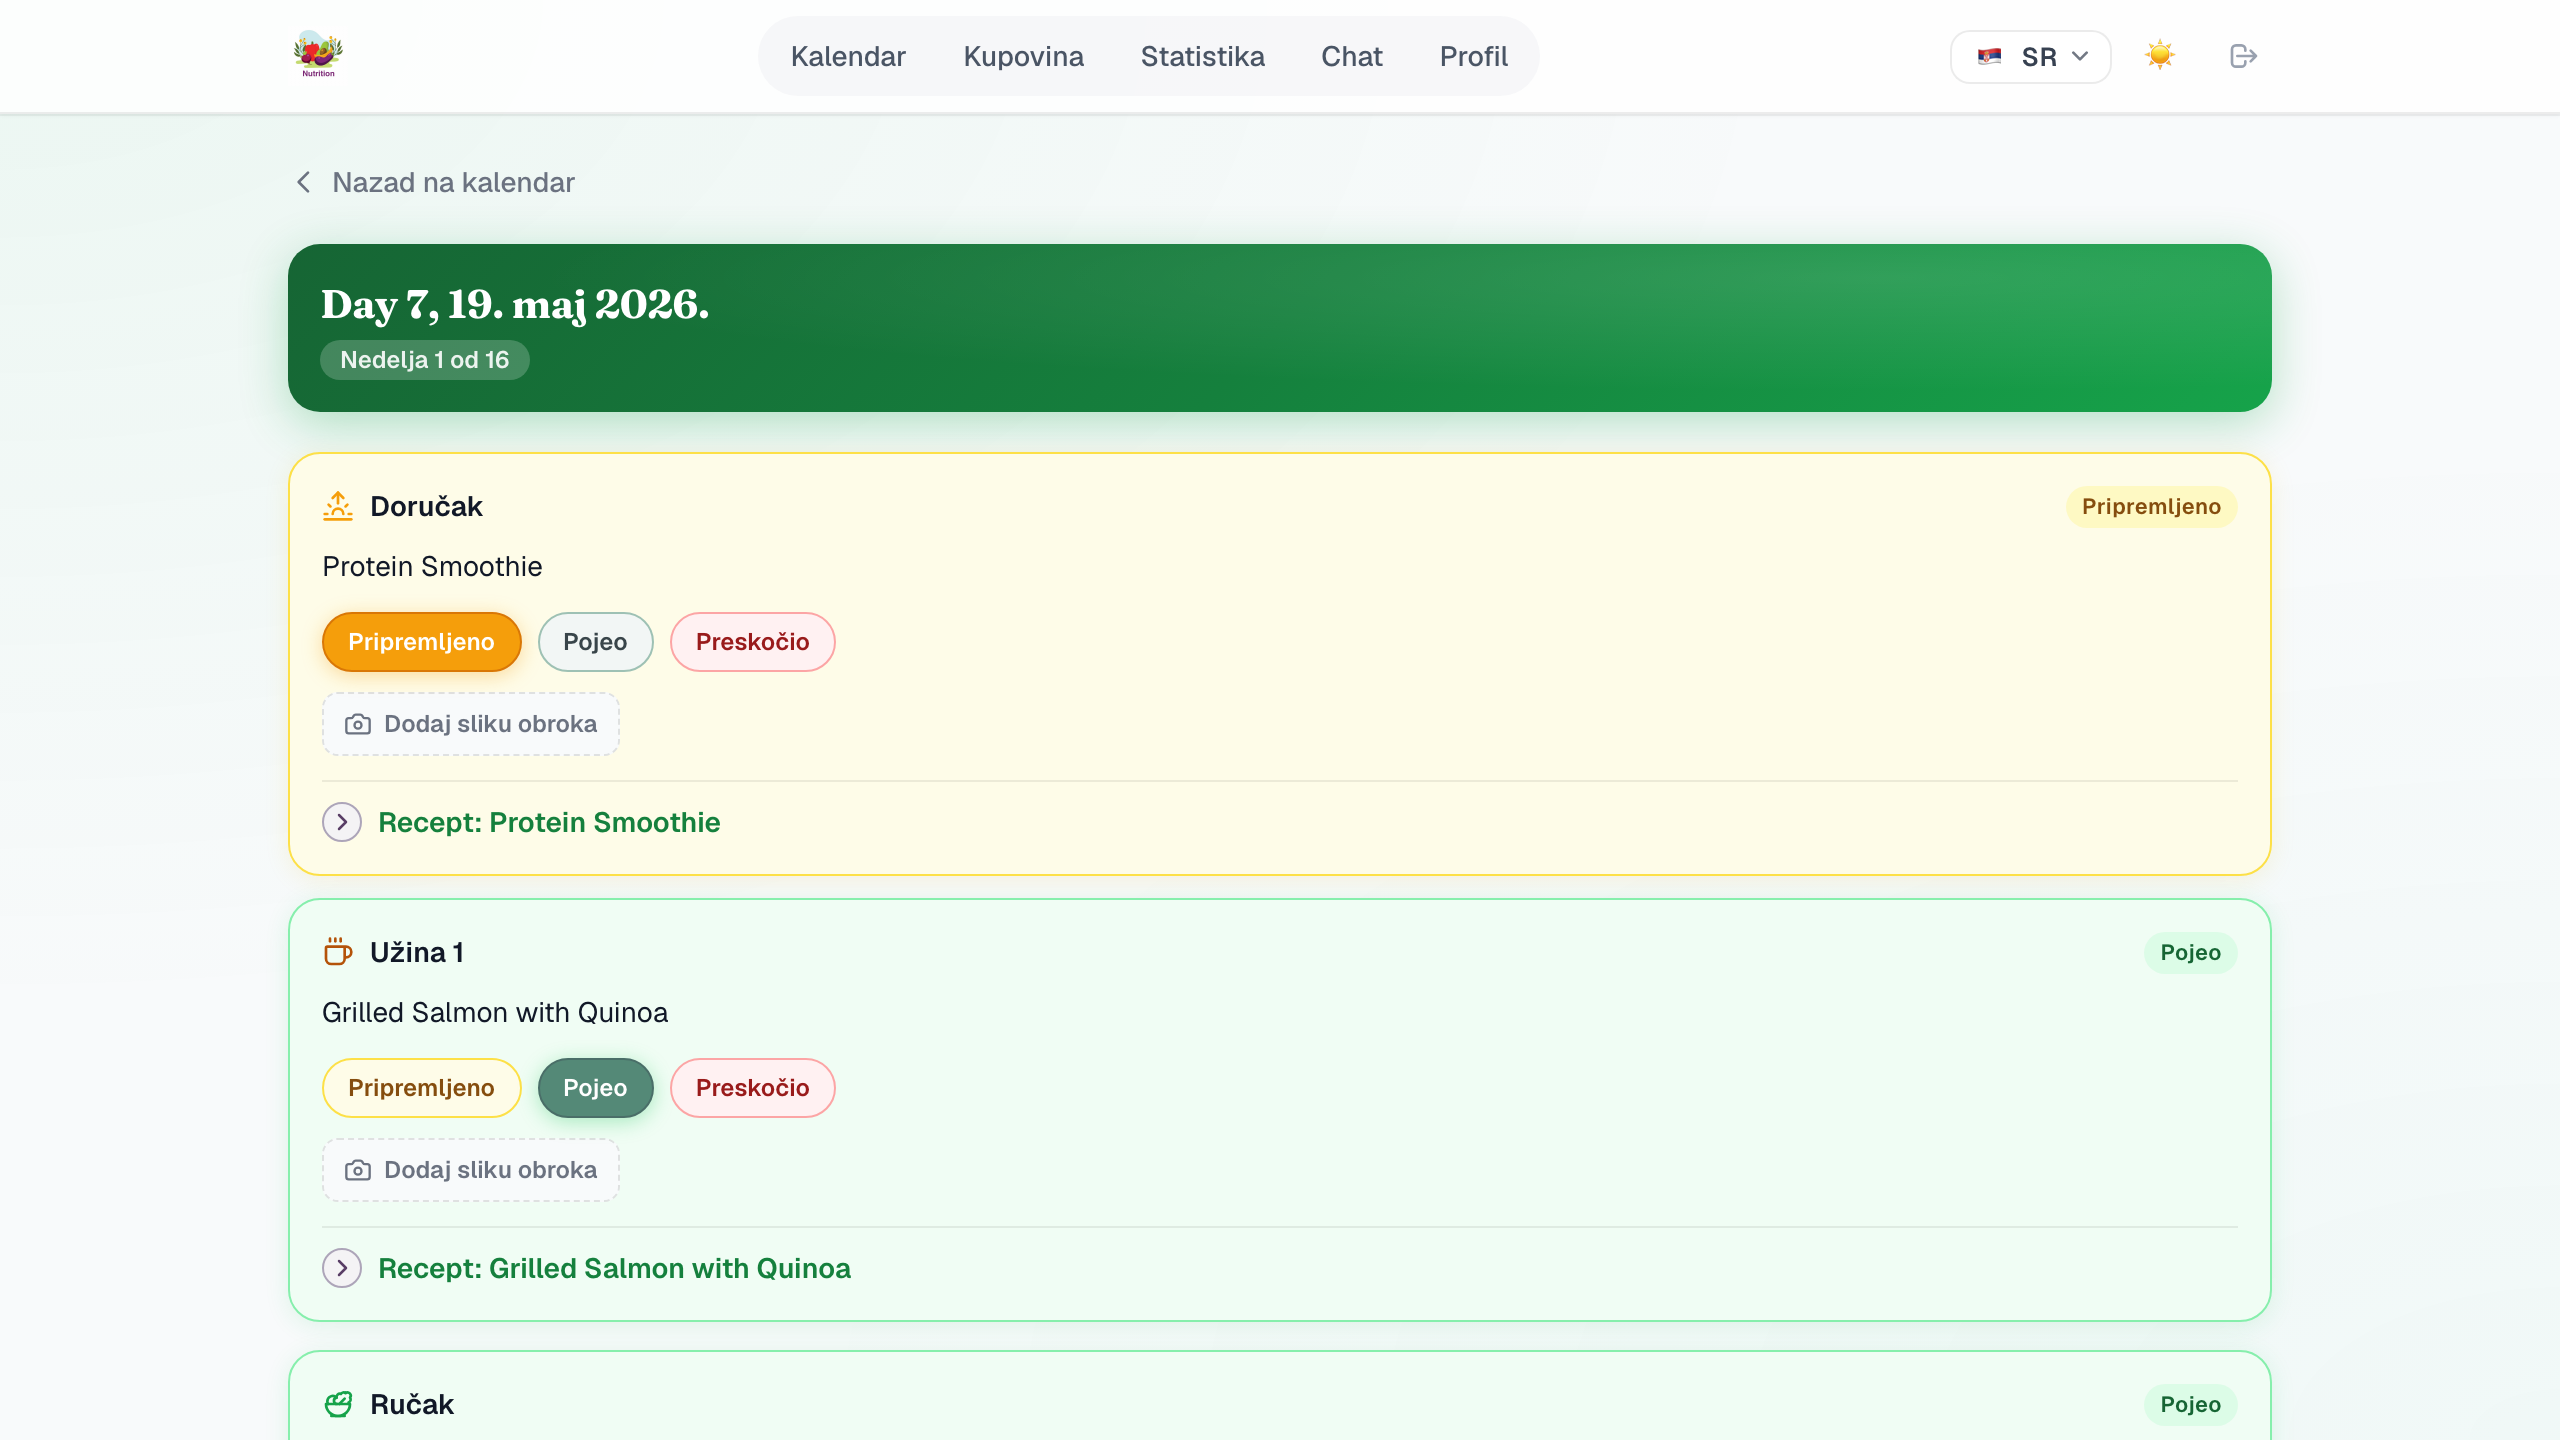Expand the Protein Smoothie recipe chevron
The height and width of the screenshot is (1440, 2560).
point(342,822)
